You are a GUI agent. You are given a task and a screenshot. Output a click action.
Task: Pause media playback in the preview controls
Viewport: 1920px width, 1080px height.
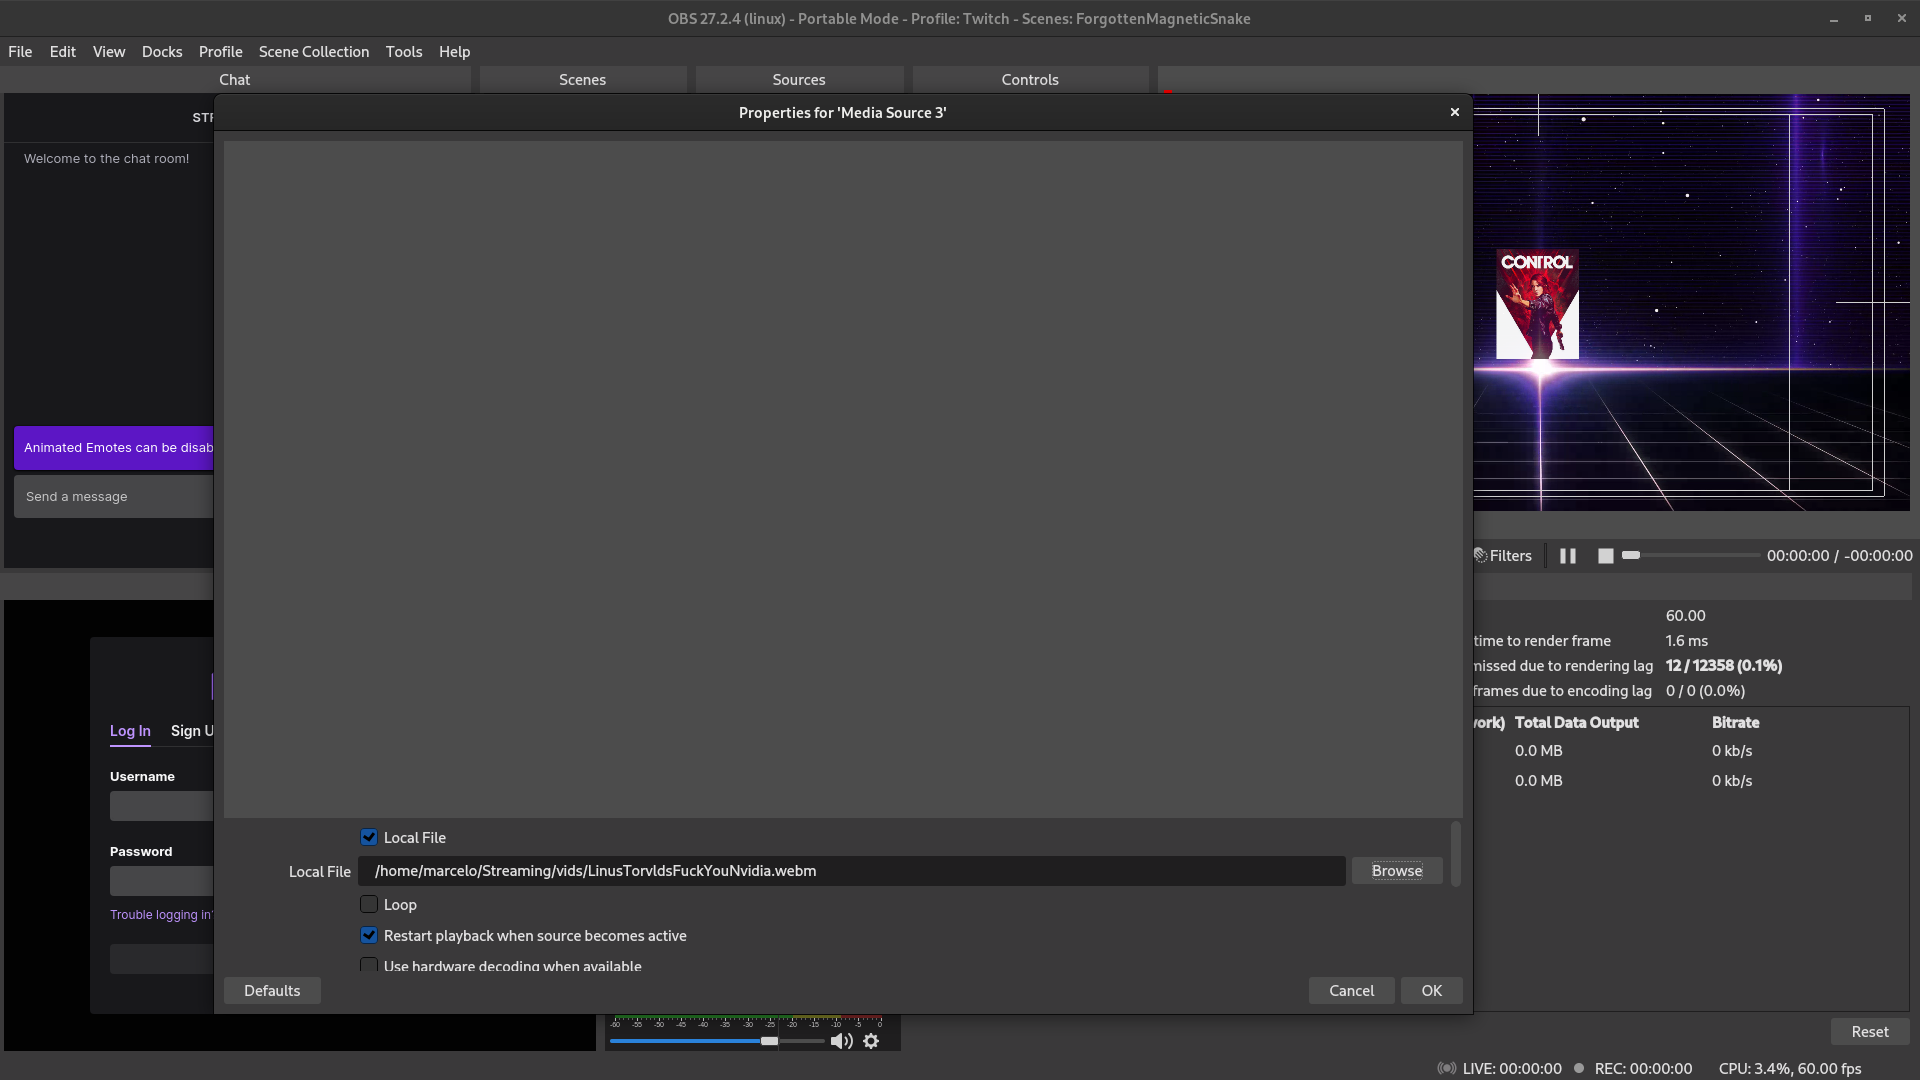click(x=1567, y=555)
